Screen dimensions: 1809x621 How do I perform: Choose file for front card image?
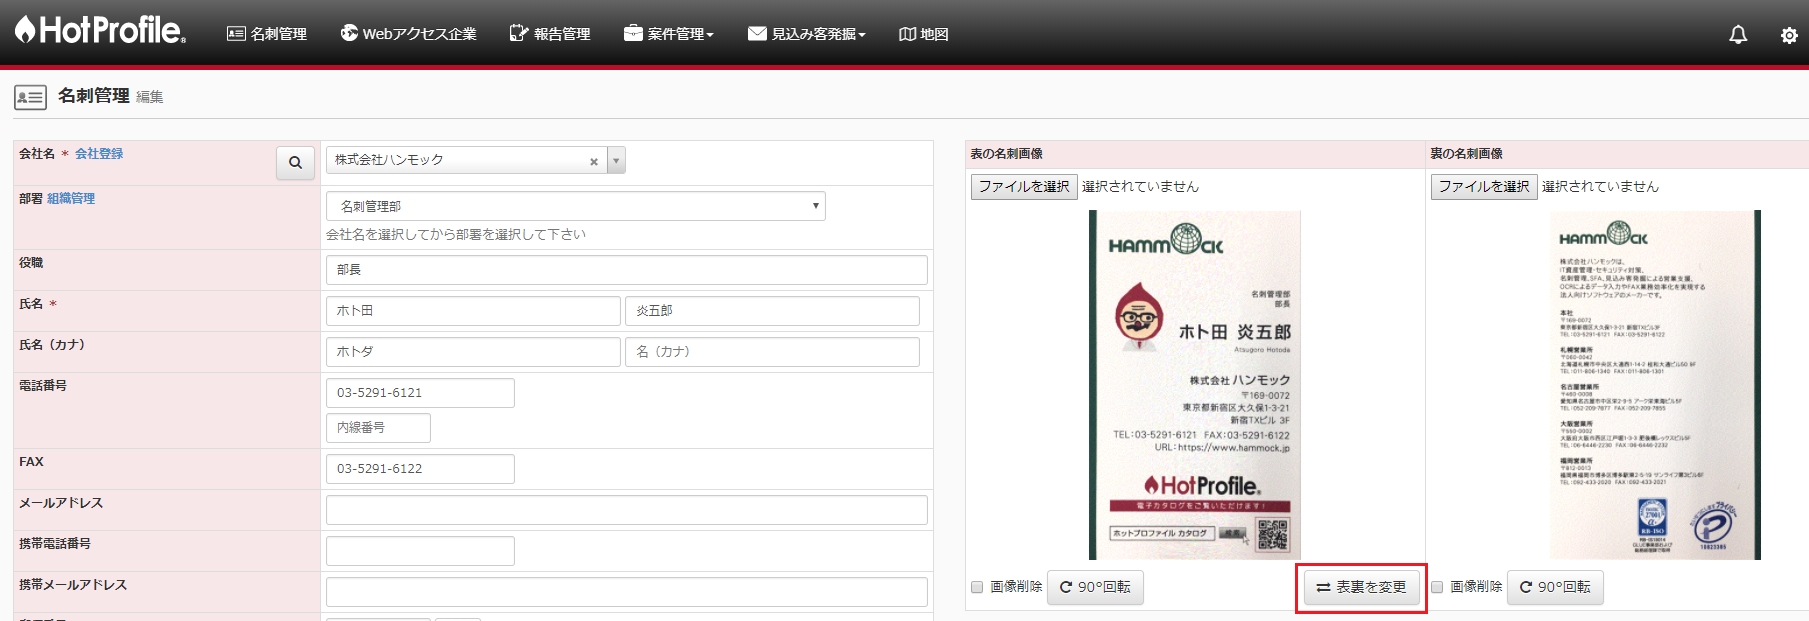(1024, 186)
